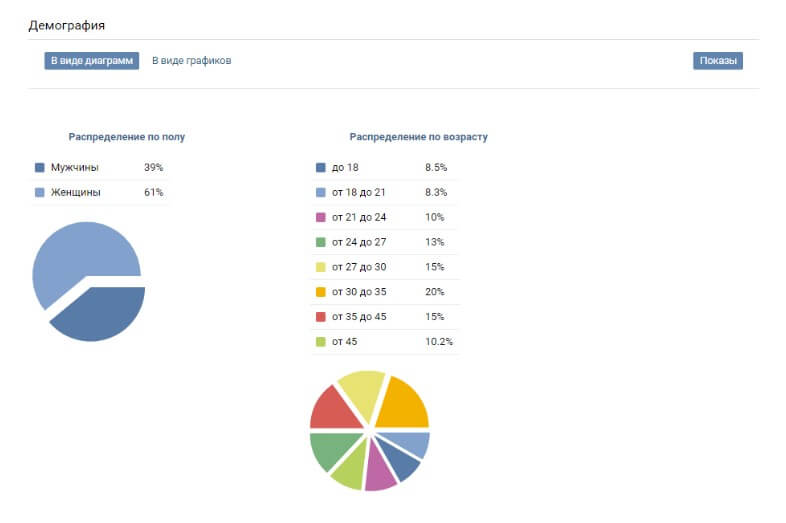Click the 'Женщины' legend color square
Image resolution: width=786 pixels, height=523 pixels.
(40, 192)
